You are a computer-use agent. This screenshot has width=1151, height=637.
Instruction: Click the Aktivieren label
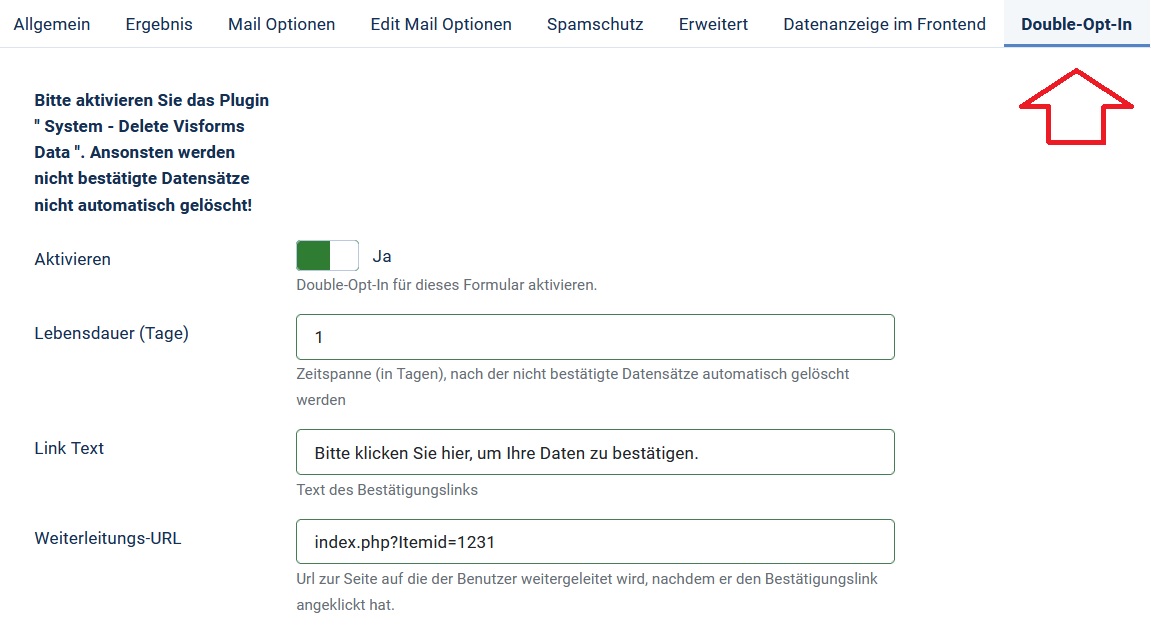pyautogui.click(x=72, y=259)
